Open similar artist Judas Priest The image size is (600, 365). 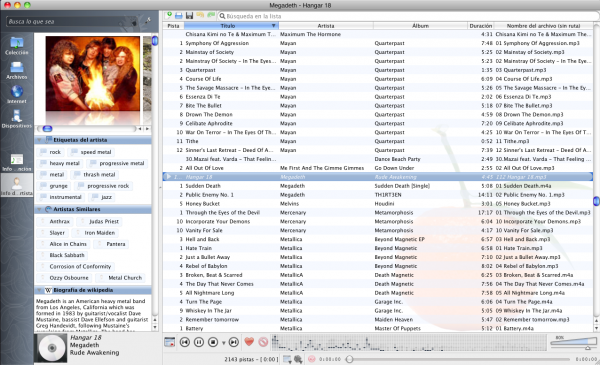[99, 222]
